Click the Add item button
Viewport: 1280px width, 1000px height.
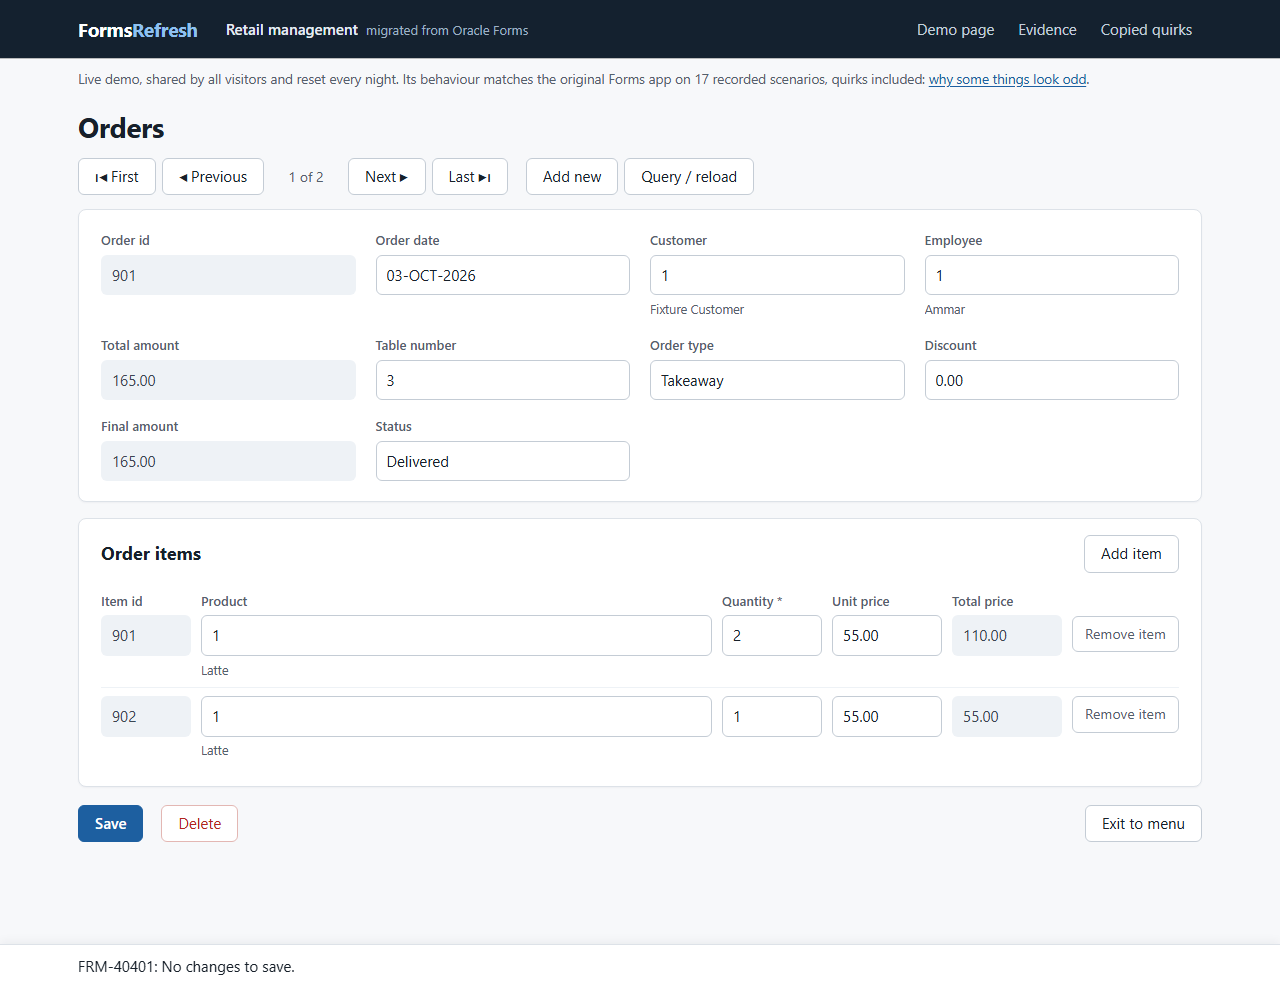(x=1131, y=554)
